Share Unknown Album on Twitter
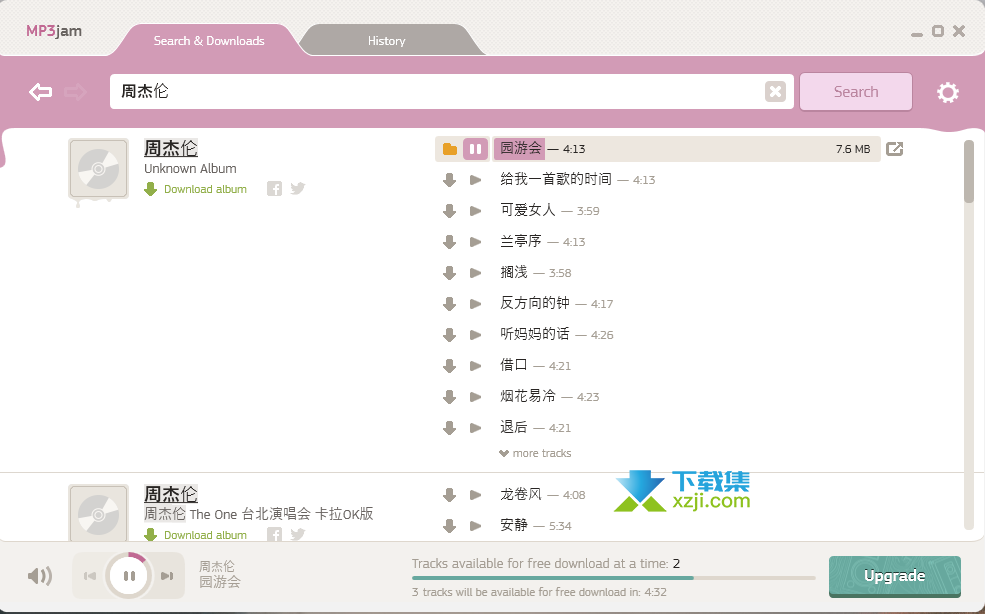This screenshot has width=985, height=614. 298,189
